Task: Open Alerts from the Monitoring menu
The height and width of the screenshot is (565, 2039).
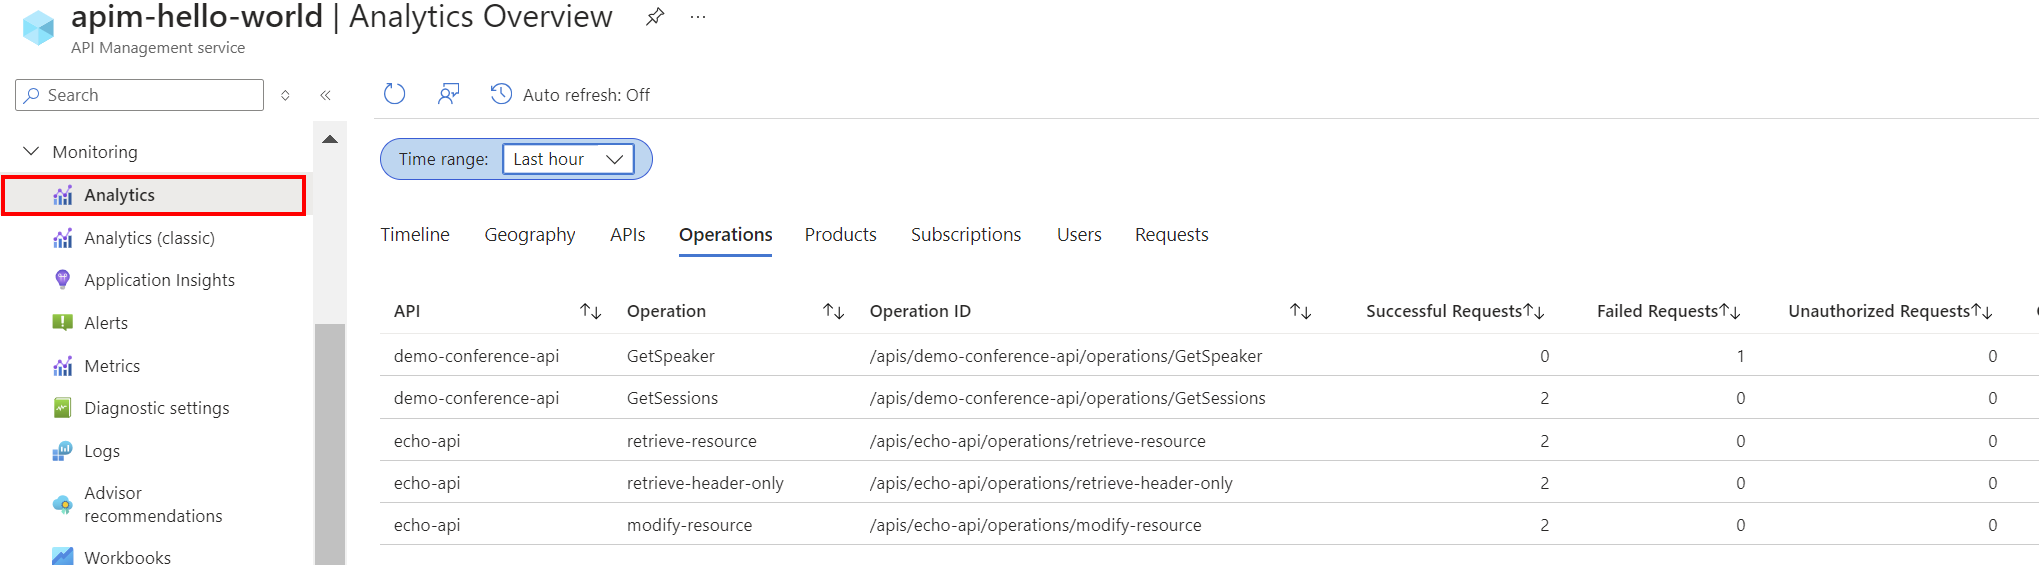Action: click(106, 323)
